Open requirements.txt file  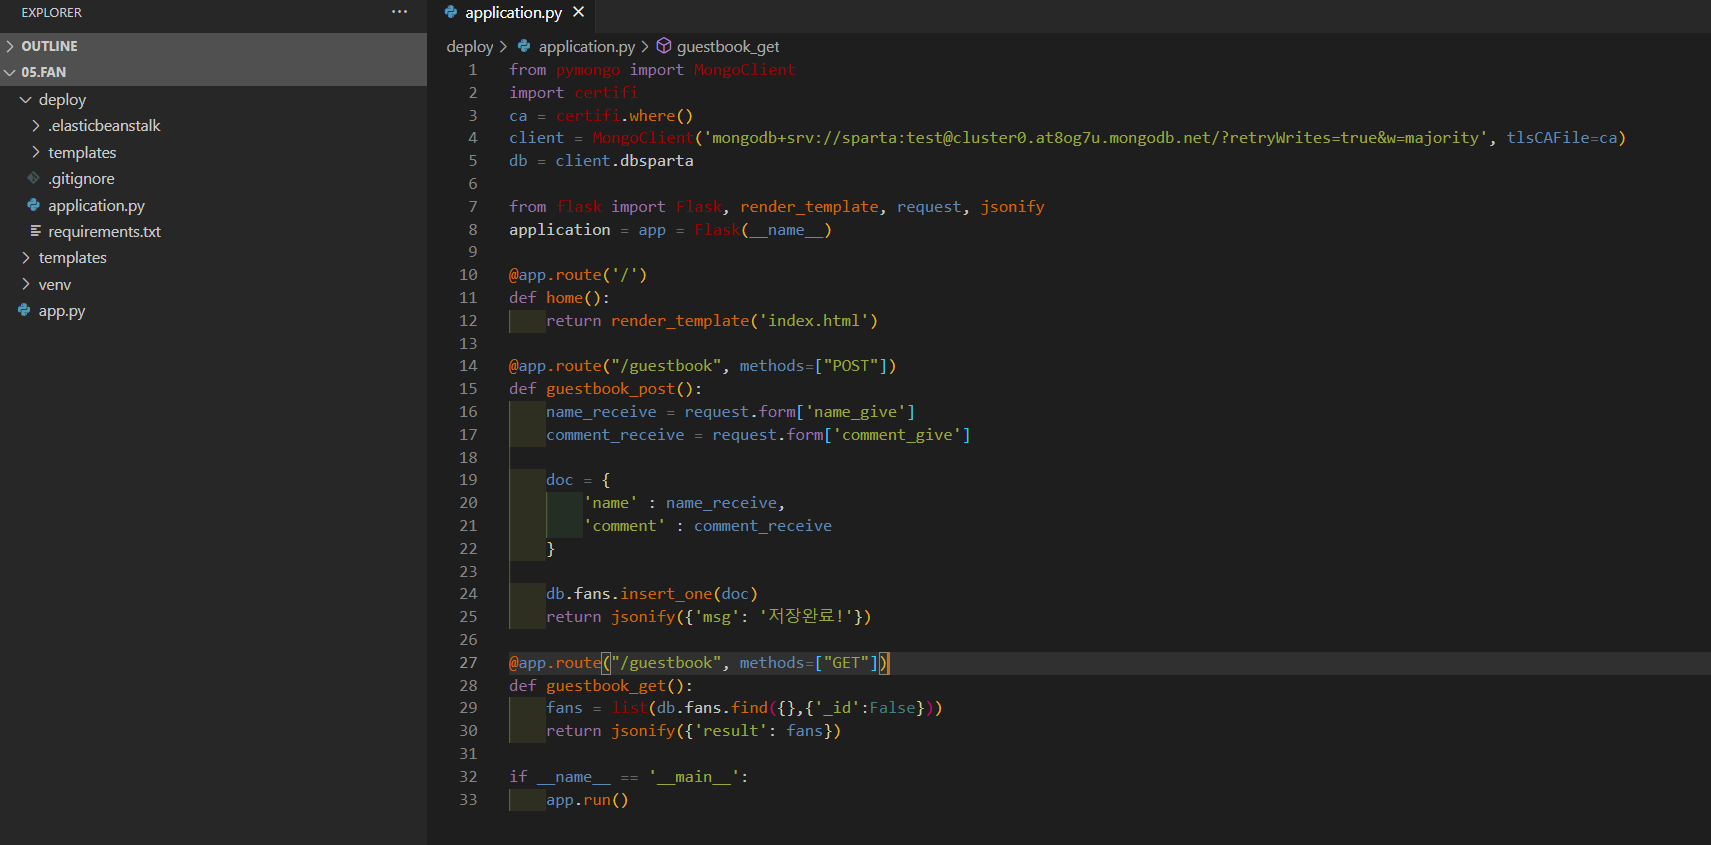(x=104, y=231)
